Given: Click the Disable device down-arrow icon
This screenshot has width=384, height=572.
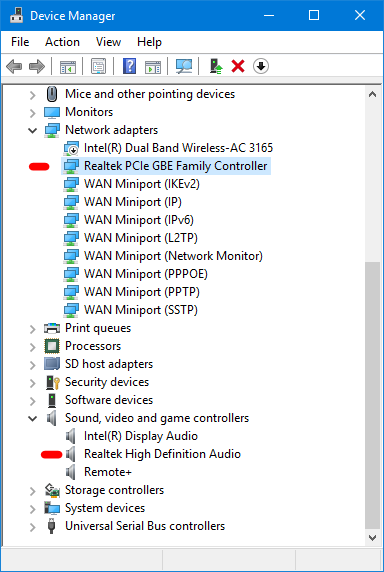Looking at the screenshot, I should (x=261, y=66).
